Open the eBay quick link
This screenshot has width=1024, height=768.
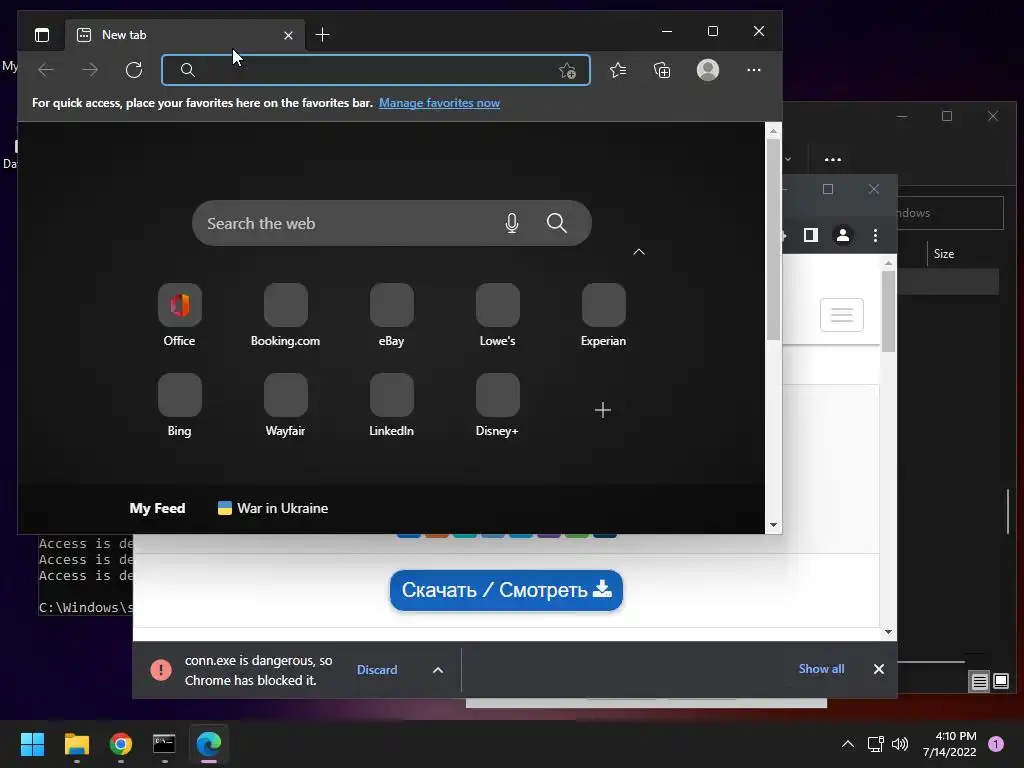[x=392, y=315]
